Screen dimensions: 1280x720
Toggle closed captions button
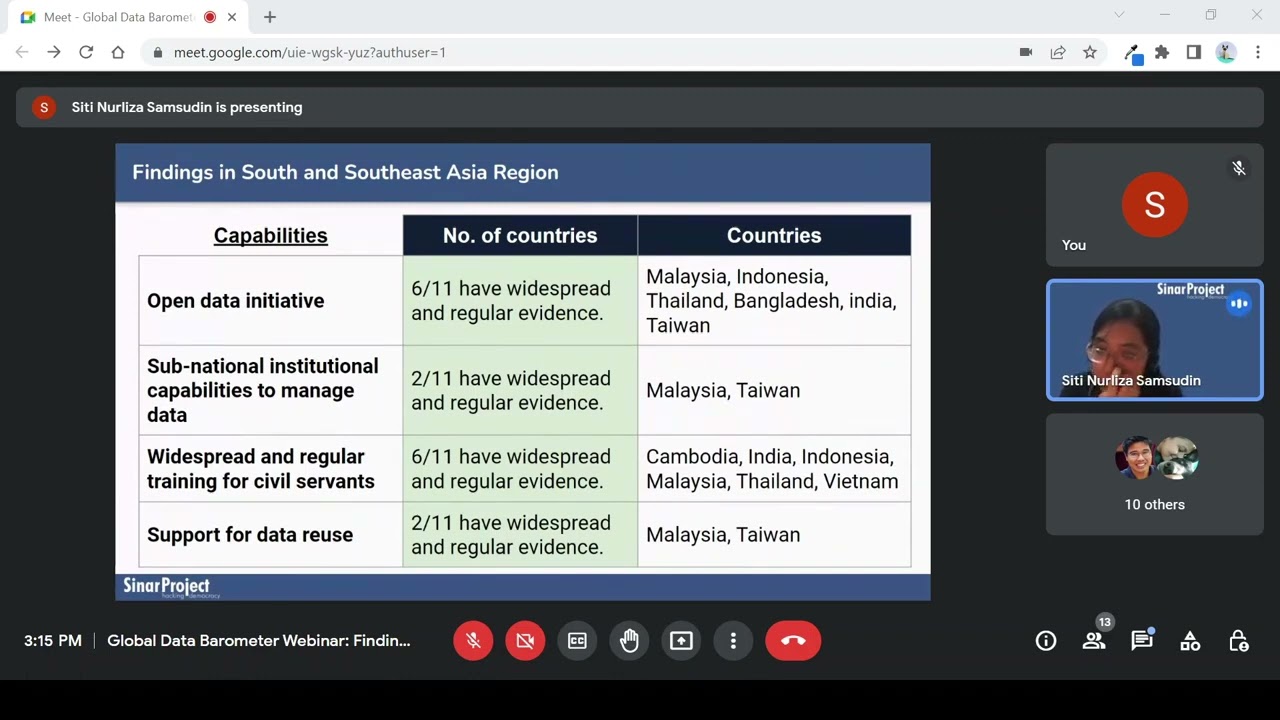(x=577, y=641)
